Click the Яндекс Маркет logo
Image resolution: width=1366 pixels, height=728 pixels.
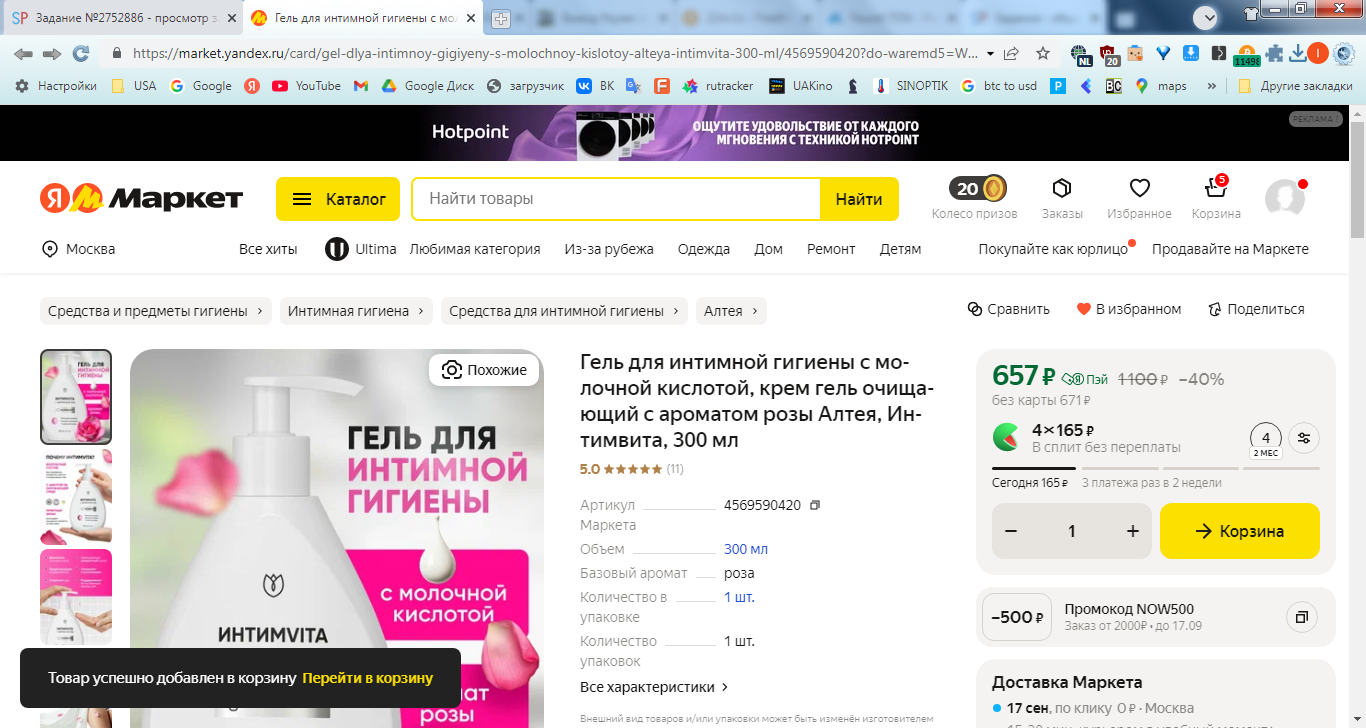[141, 198]
